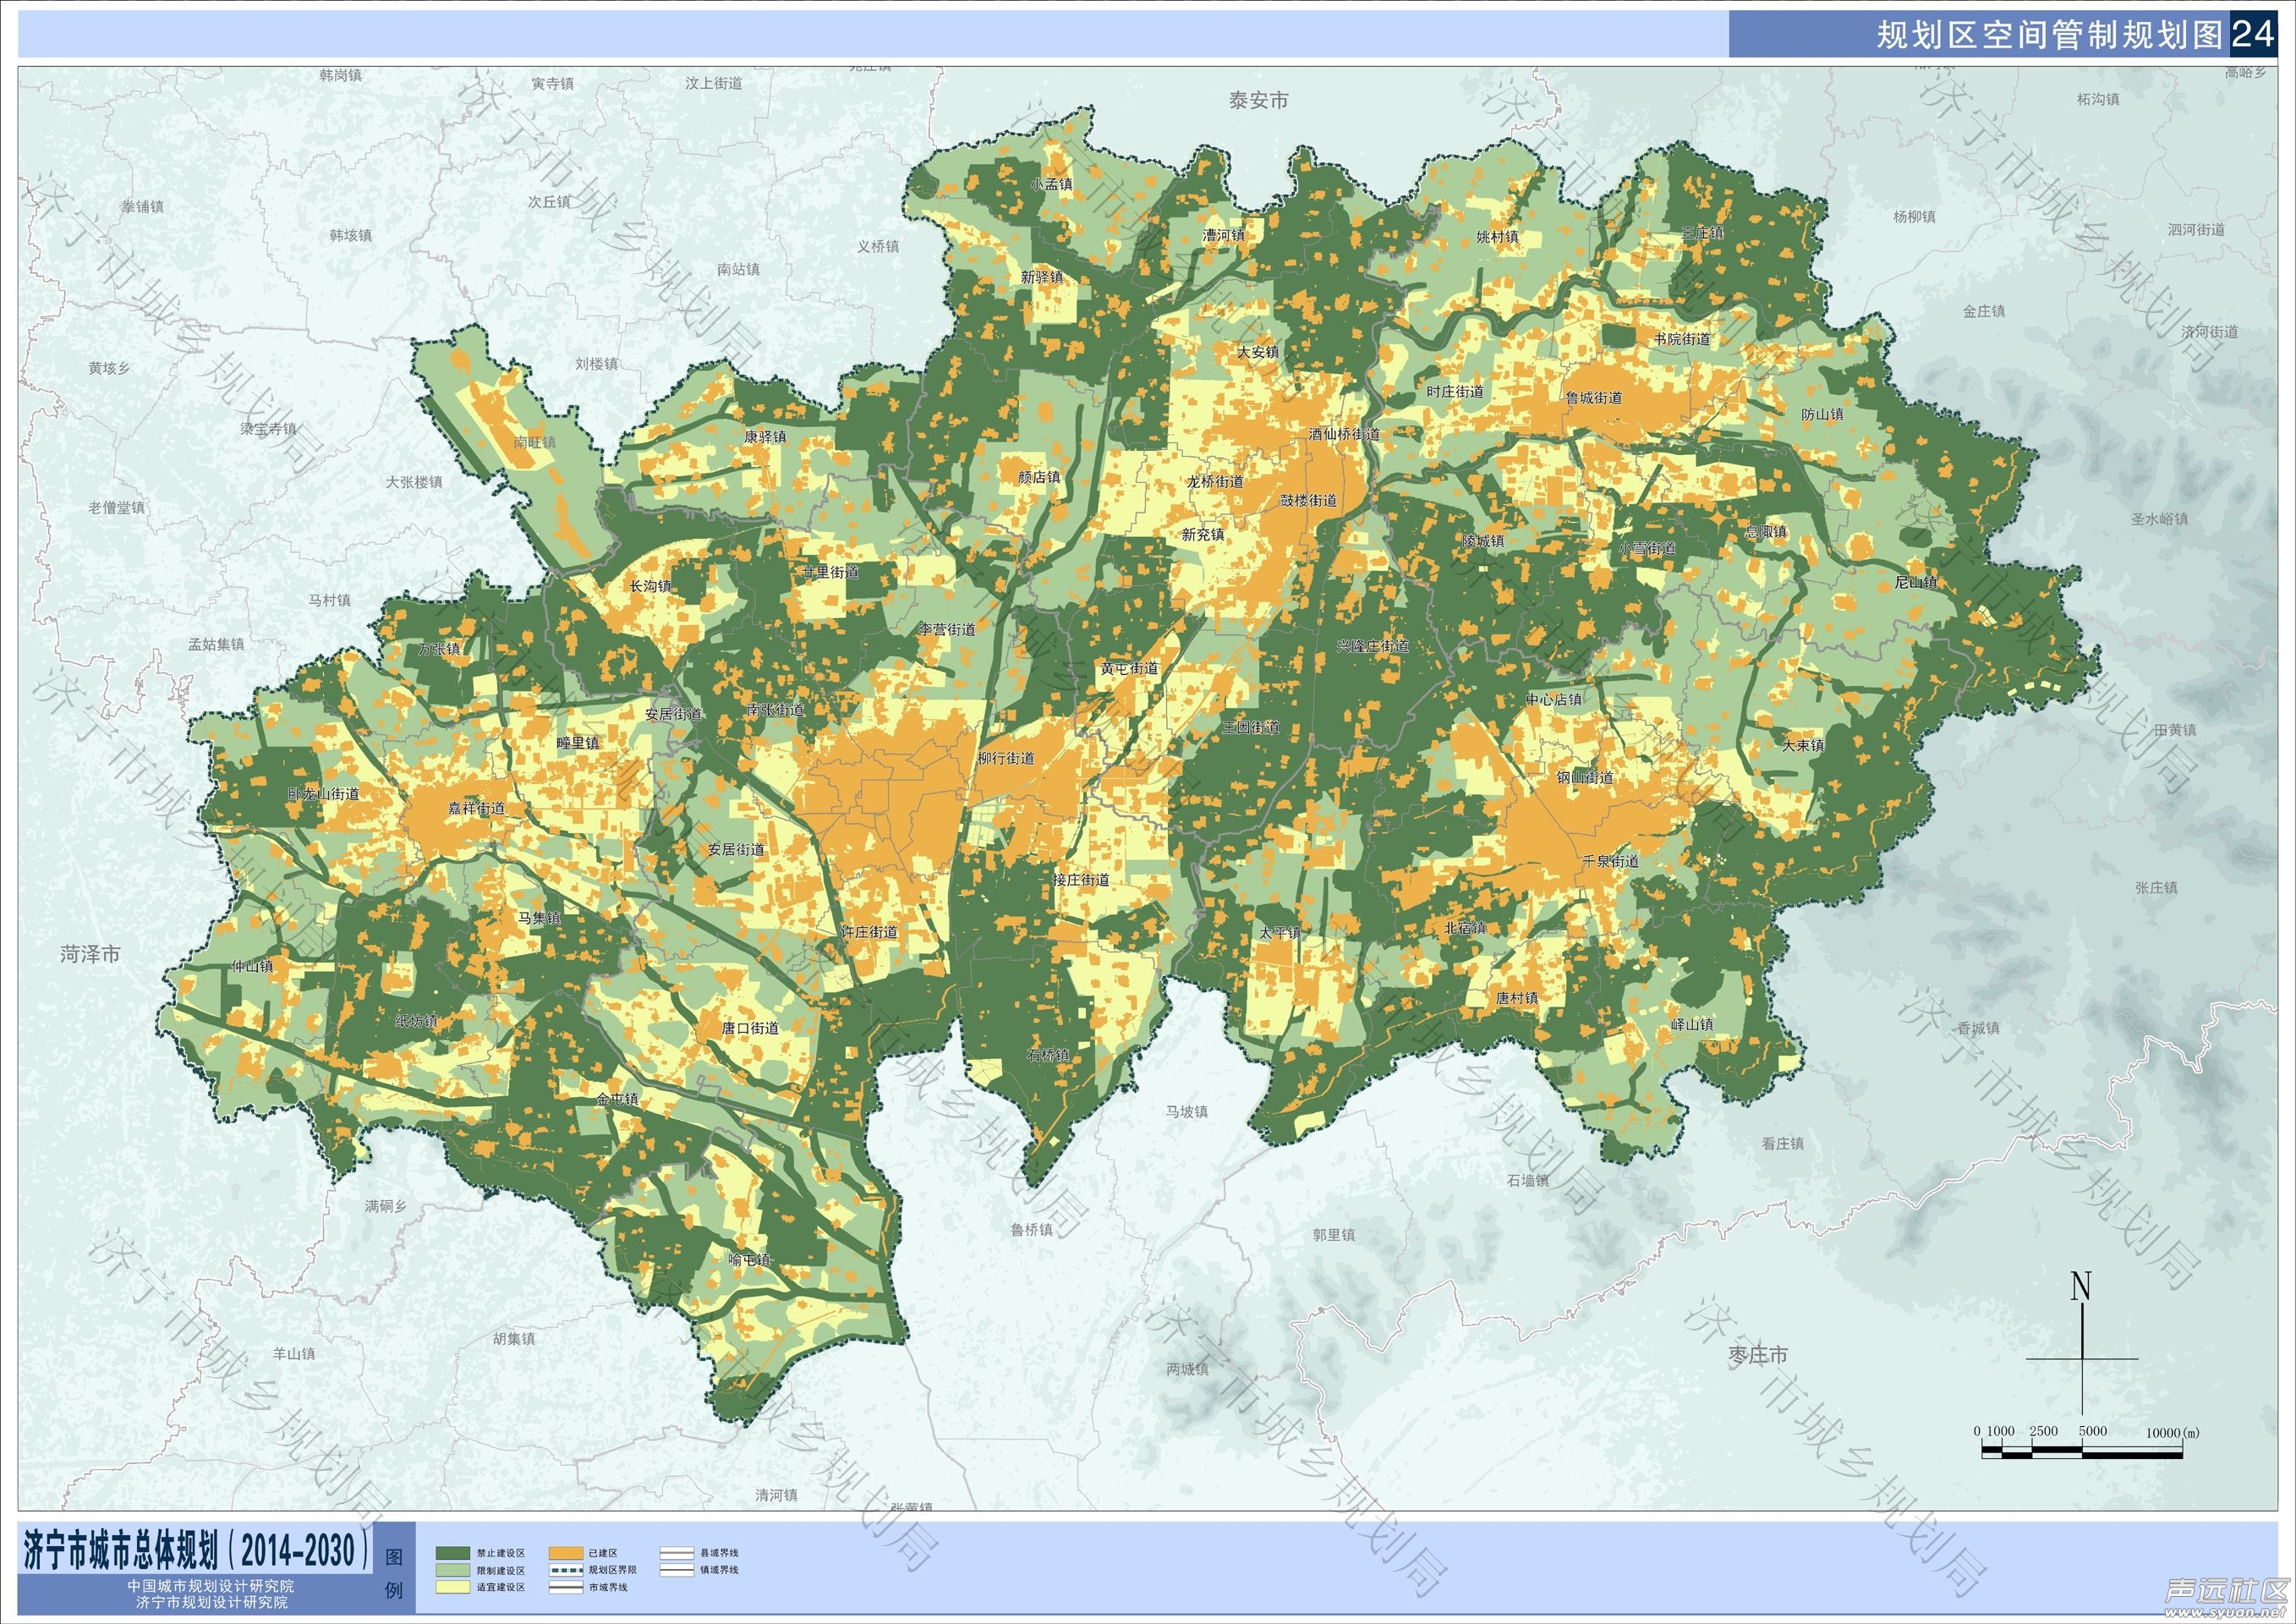The image size is (2296, 1624).
Task: Click the 小孟镇 map label
Action: (x=1052, y=185)
